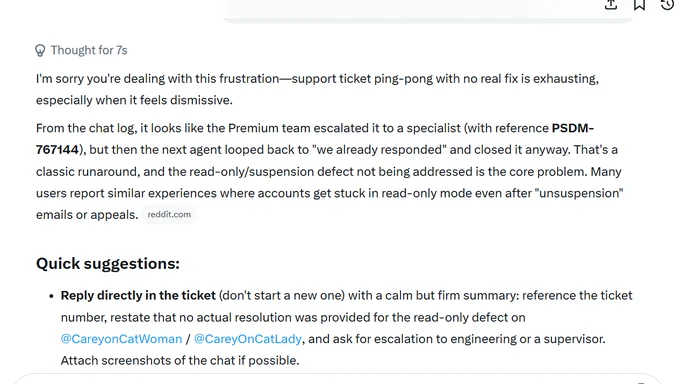This screenshot has height=384, width=680.
Task: Click 'Attach screenshots of the chat' sentence
Action: 180,361
